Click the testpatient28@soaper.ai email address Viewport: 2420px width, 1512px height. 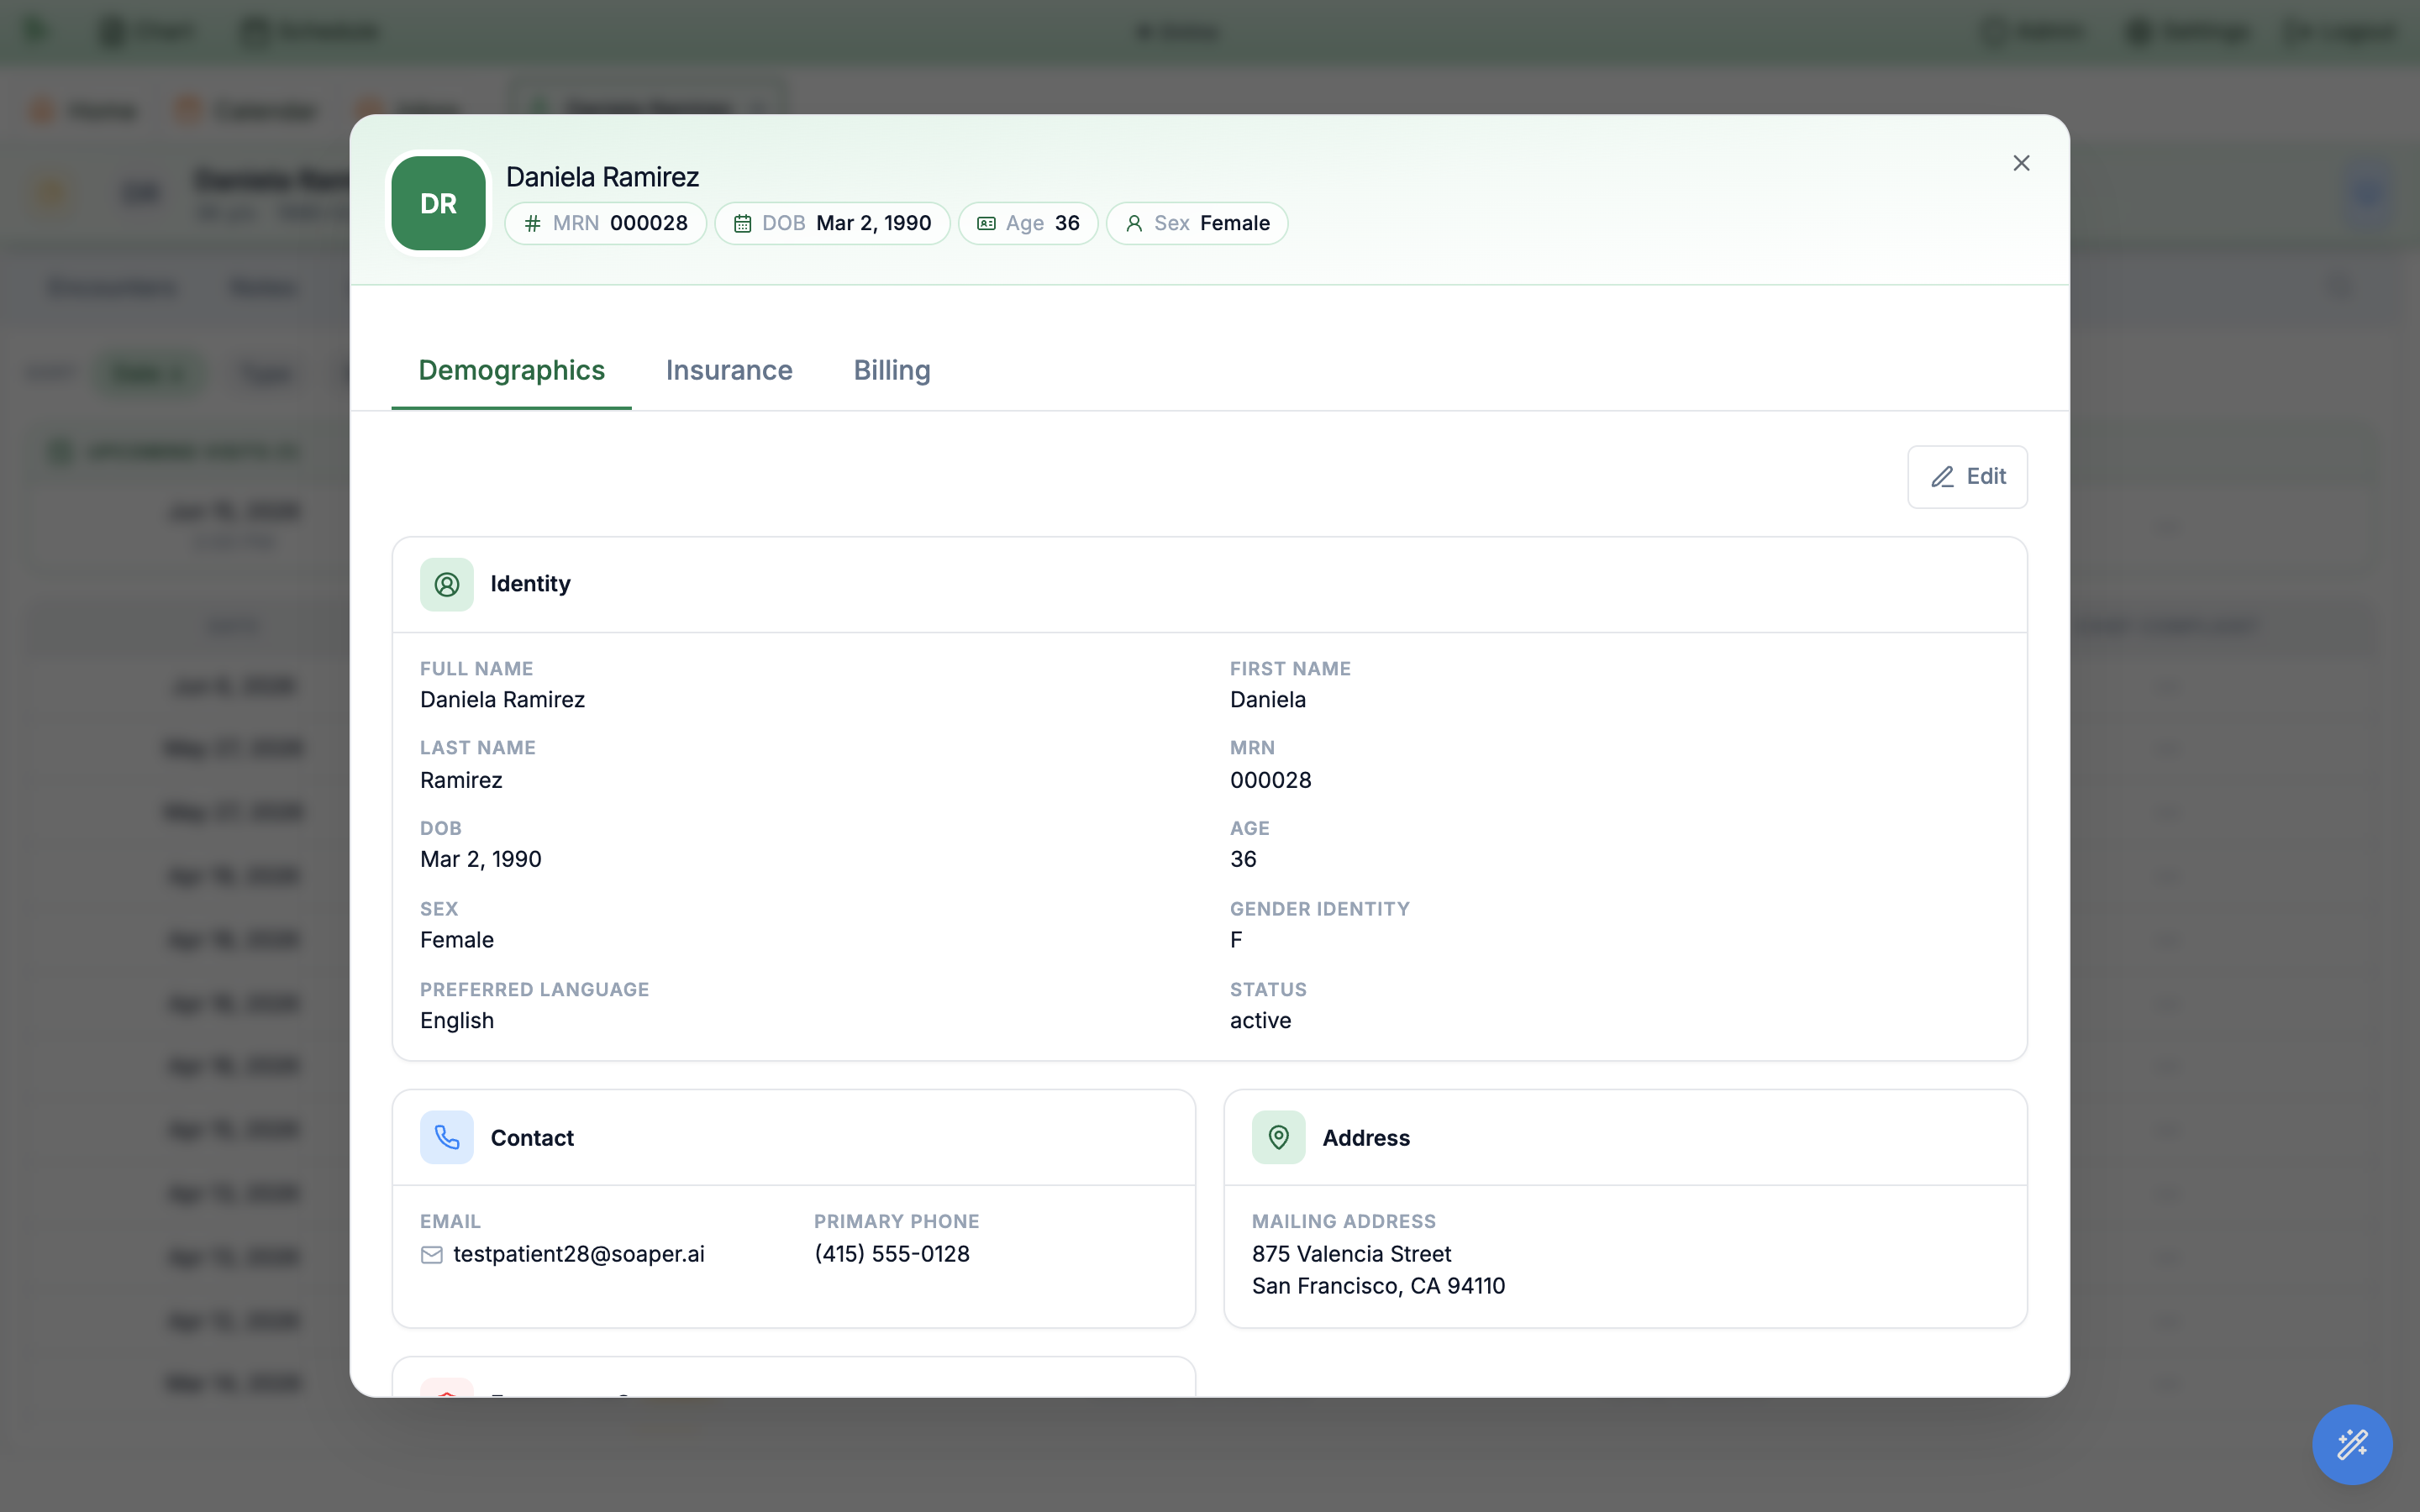point(579,1254)
